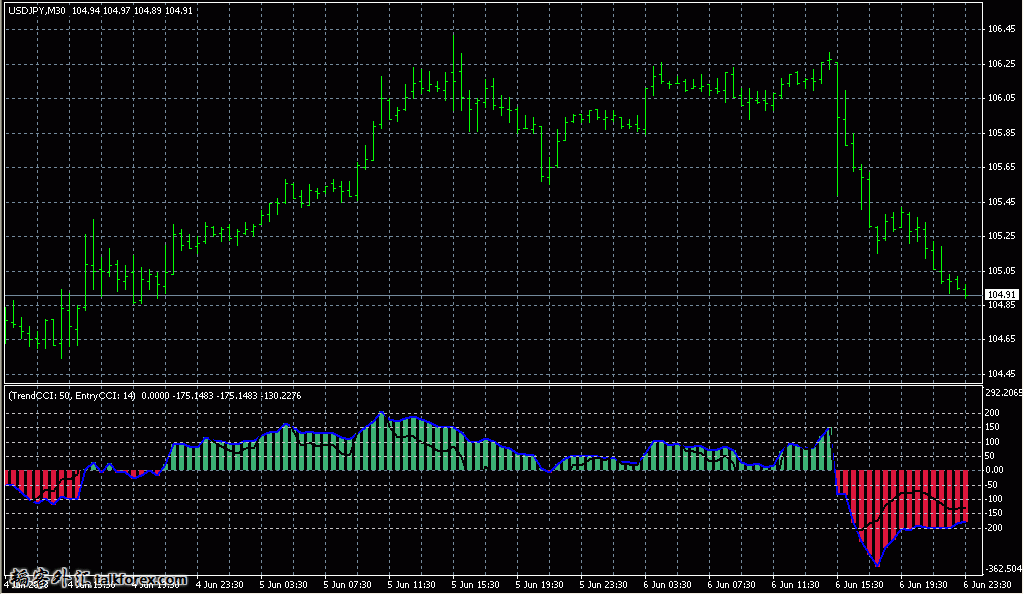1024x594 pixels.
Task: Click the 5 Jun 11:30 time label
Action: click(x=411, y=585)
